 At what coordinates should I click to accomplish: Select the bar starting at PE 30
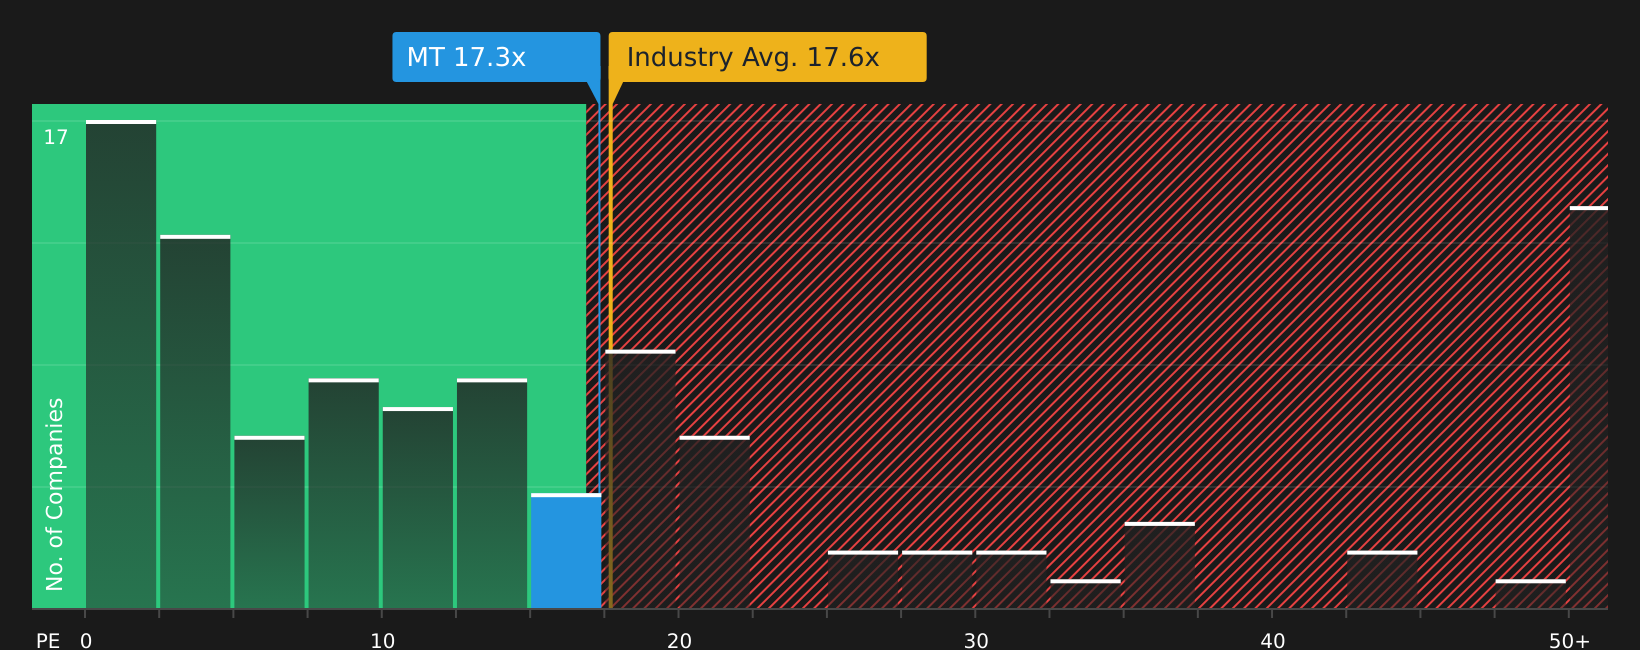pyautogui.click(x=1011, y=579)
